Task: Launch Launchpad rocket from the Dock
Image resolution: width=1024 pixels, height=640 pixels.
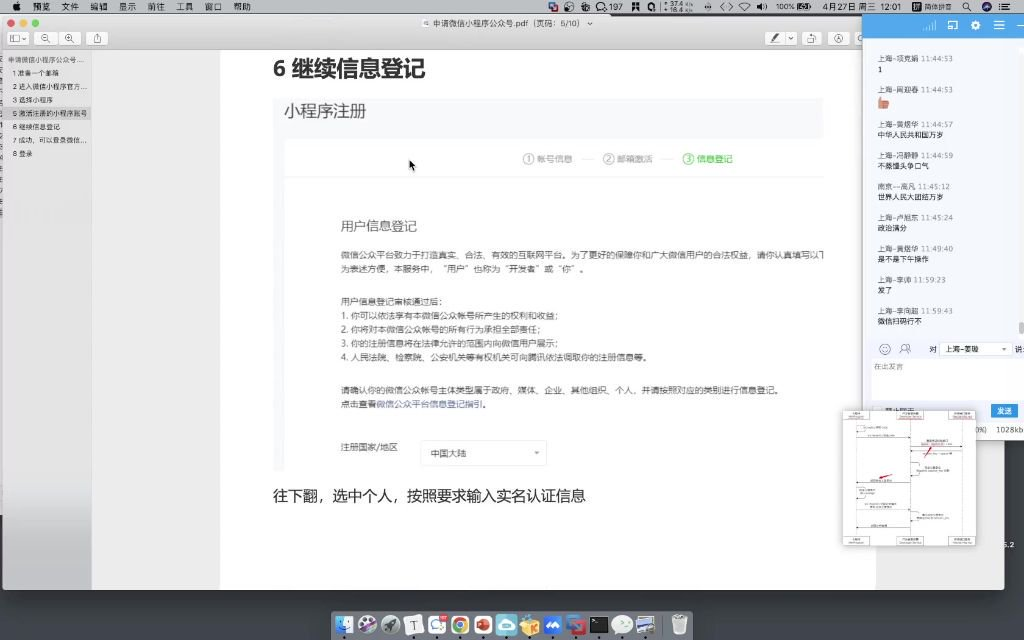Action: pos(391,625)
